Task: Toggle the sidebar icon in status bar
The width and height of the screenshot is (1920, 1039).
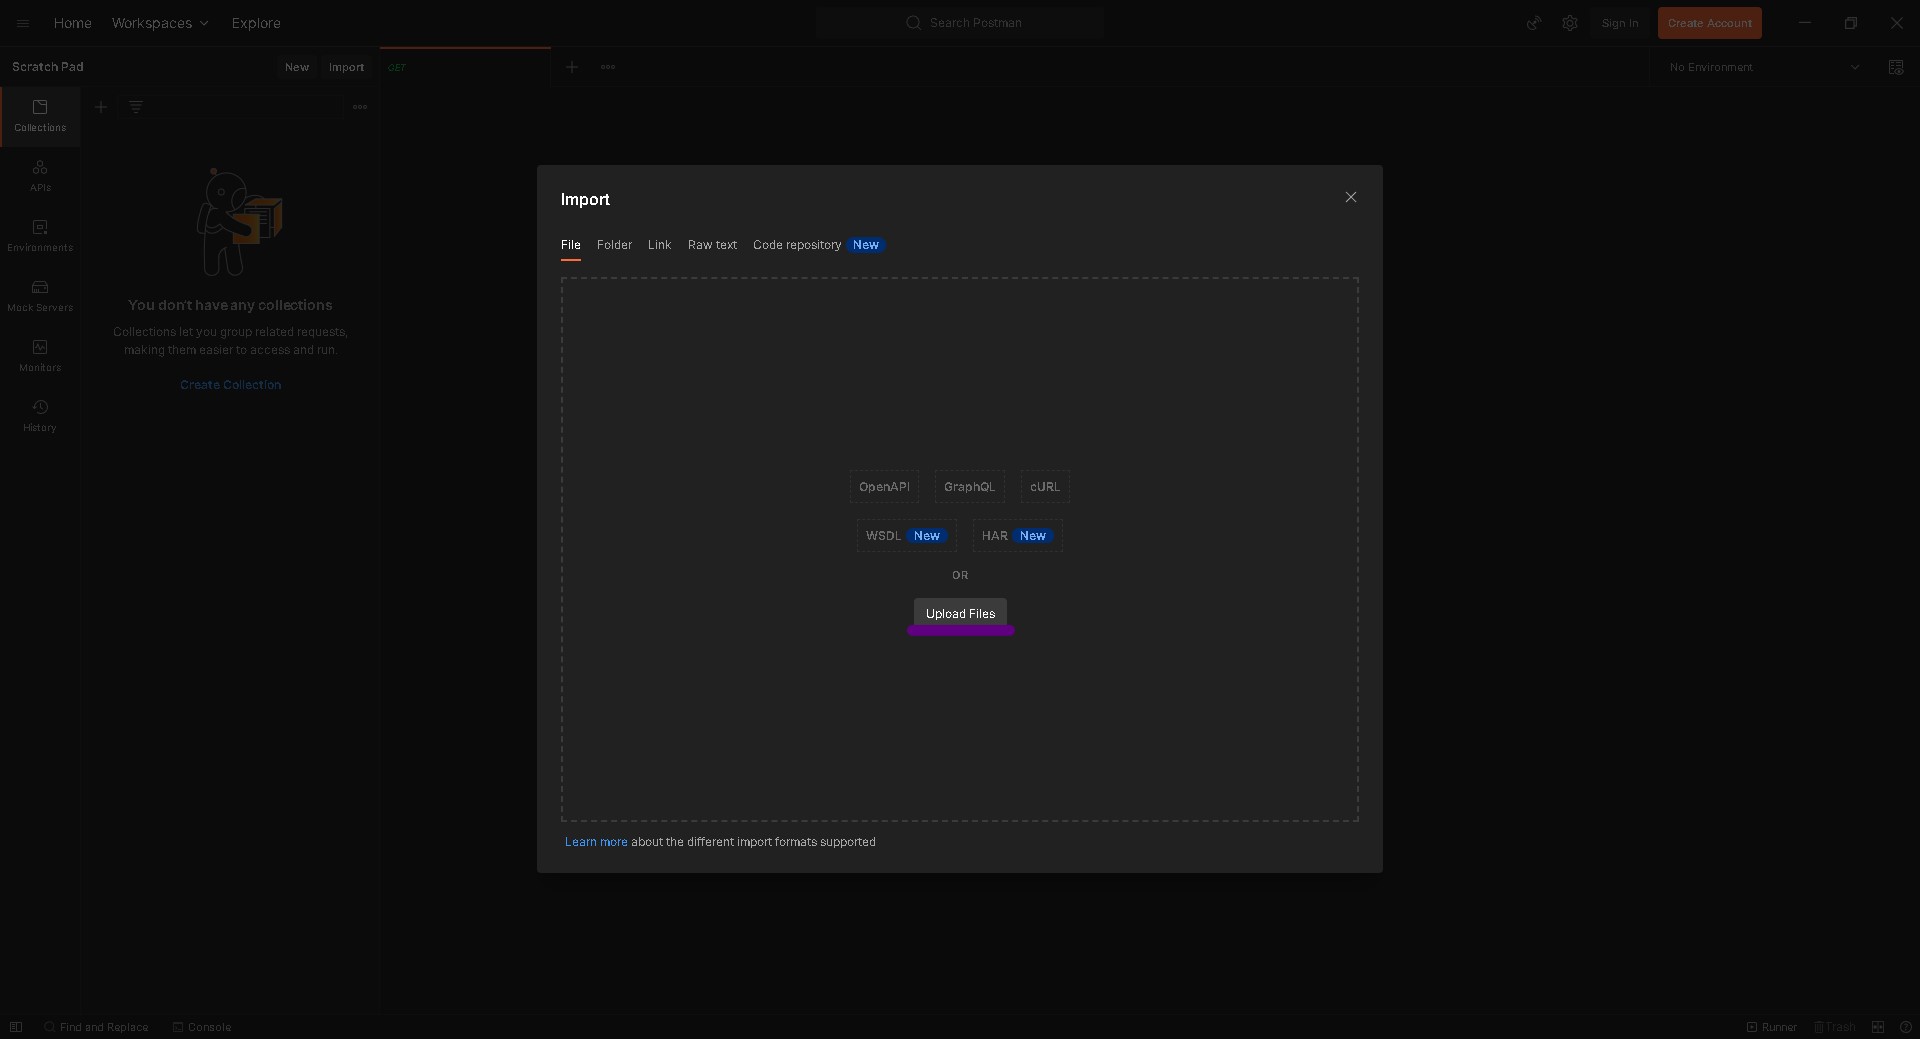Action: (16, 1027)
